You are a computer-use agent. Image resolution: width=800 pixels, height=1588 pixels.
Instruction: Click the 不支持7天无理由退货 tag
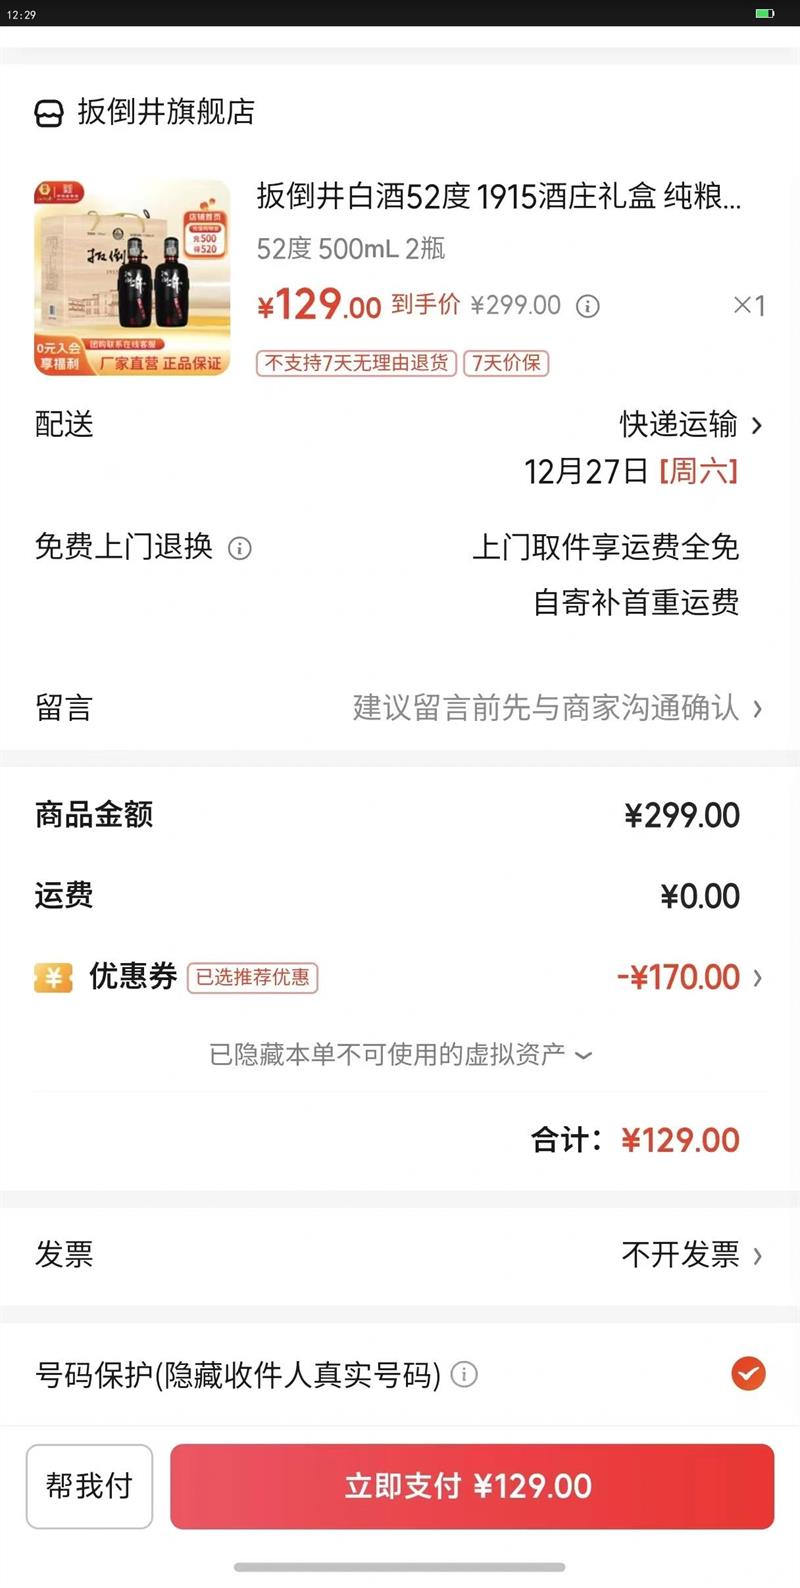[x=356, y=363]
